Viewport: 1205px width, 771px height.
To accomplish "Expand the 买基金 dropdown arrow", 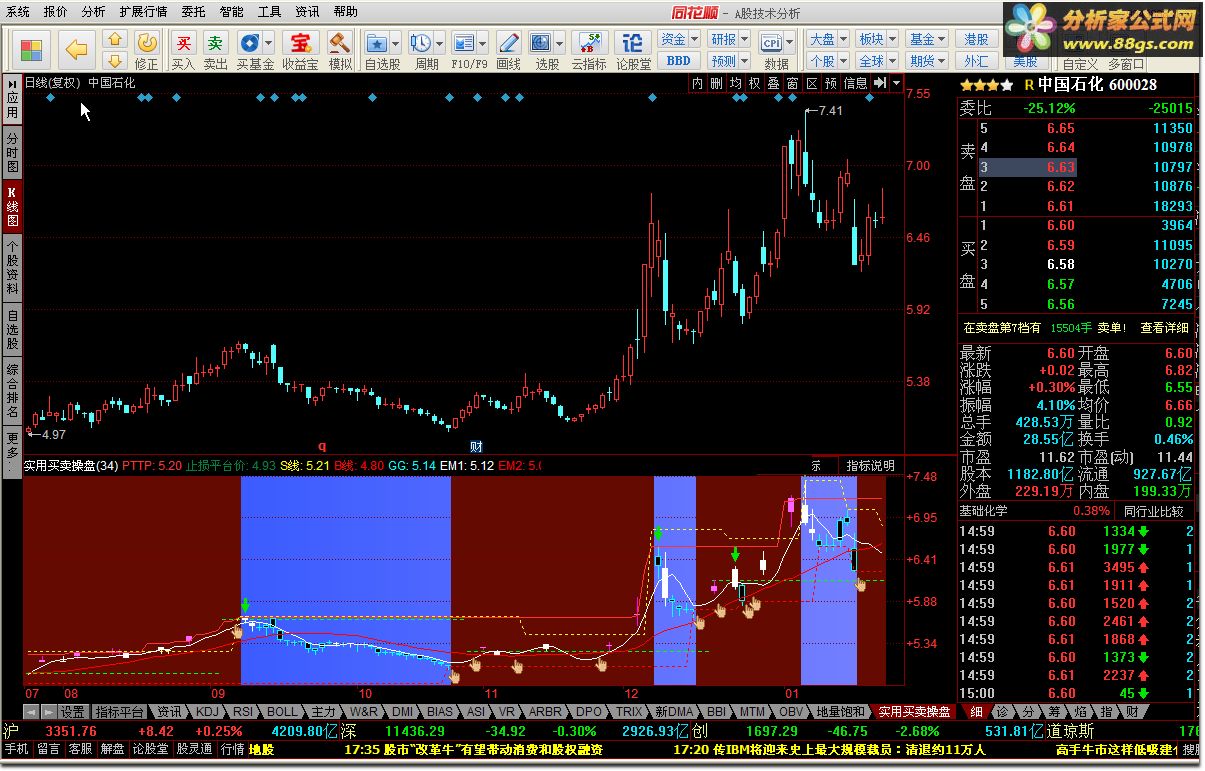I will 270,43.
